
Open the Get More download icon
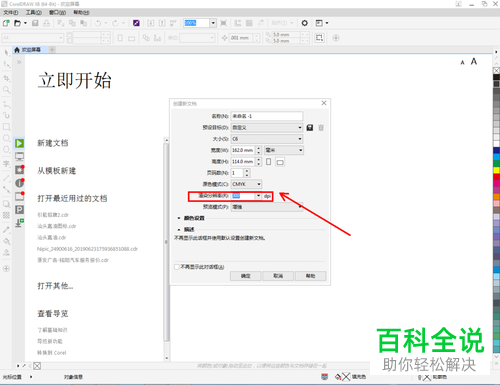[x=19, y=223]
